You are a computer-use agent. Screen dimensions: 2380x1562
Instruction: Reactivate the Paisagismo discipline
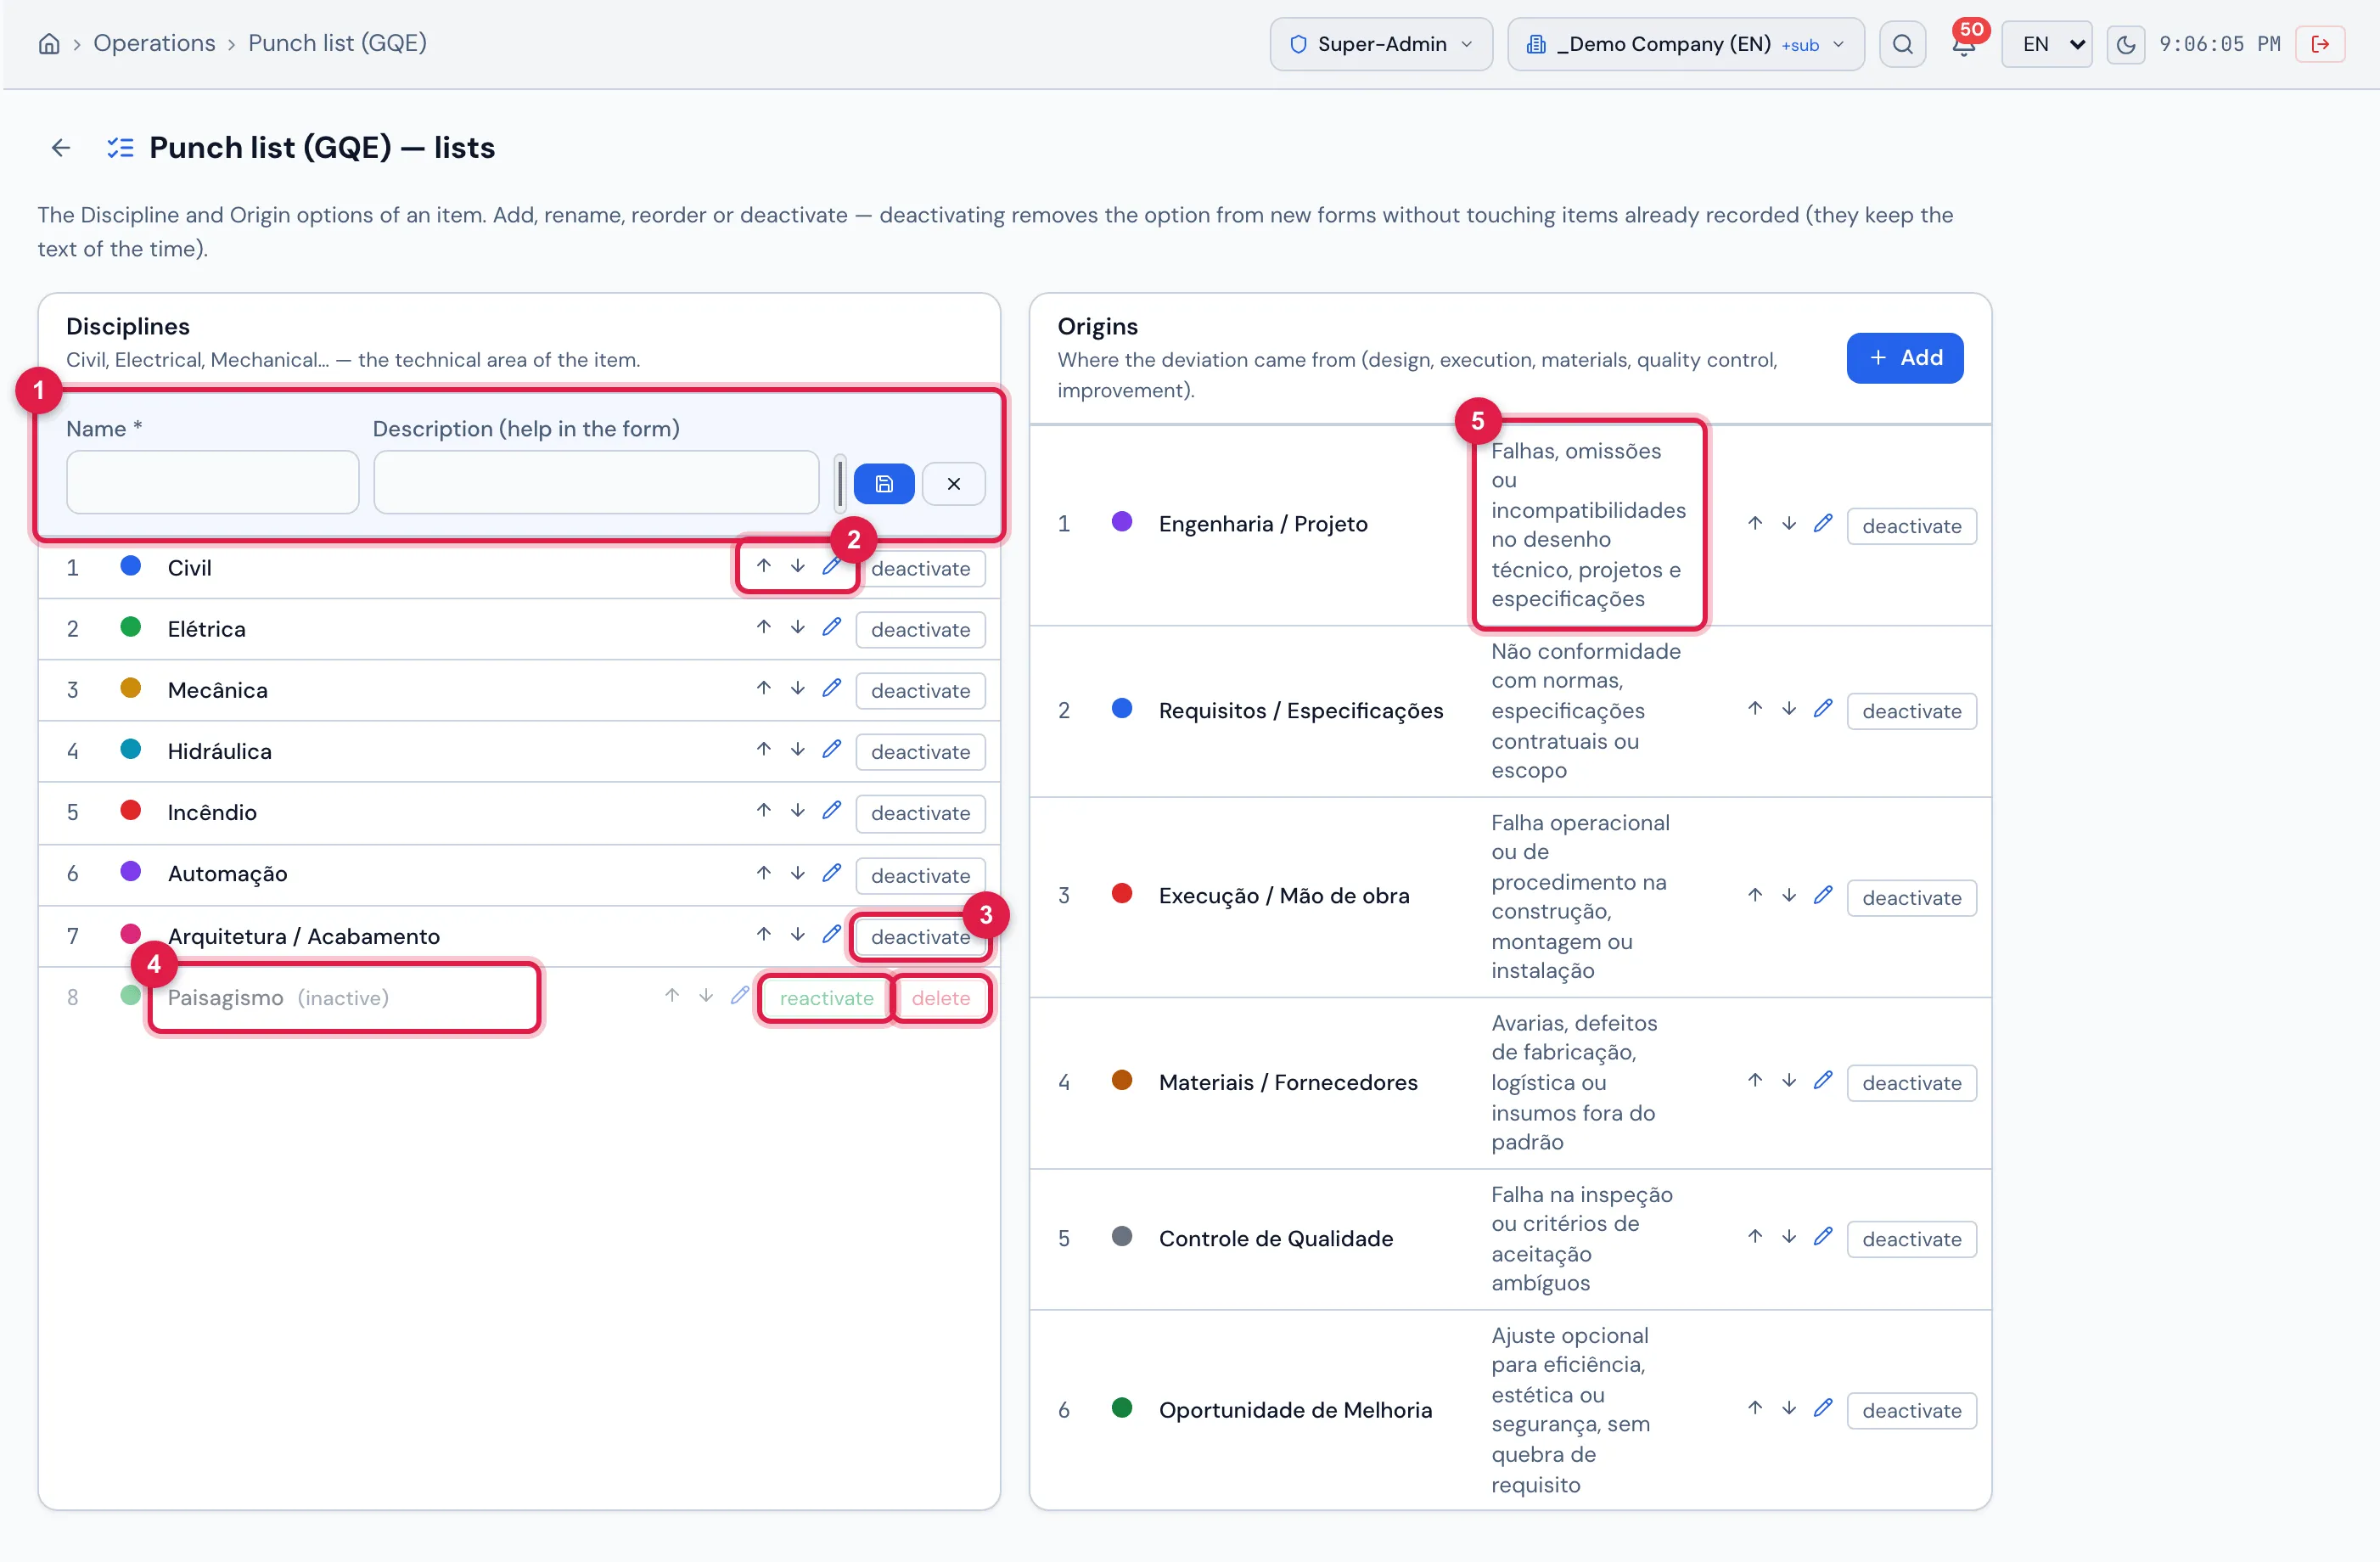tap(826, 998)
